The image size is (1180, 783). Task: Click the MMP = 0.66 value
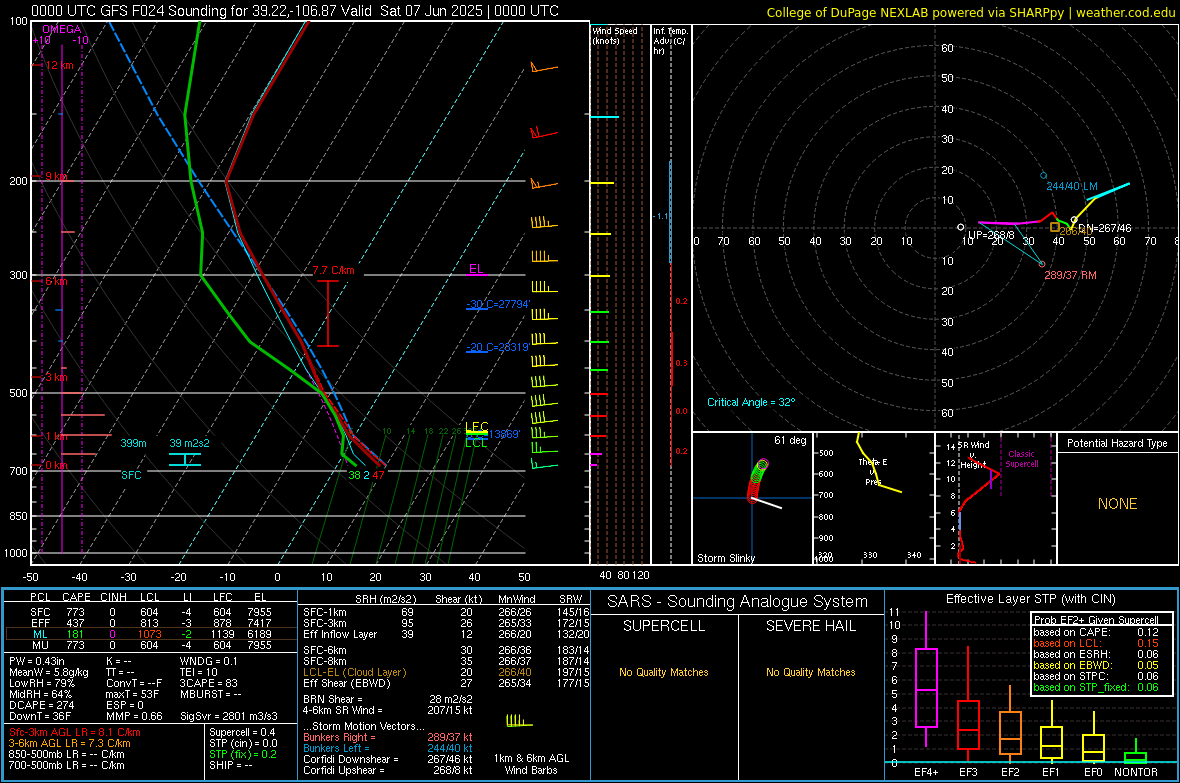tap(135, 716)
